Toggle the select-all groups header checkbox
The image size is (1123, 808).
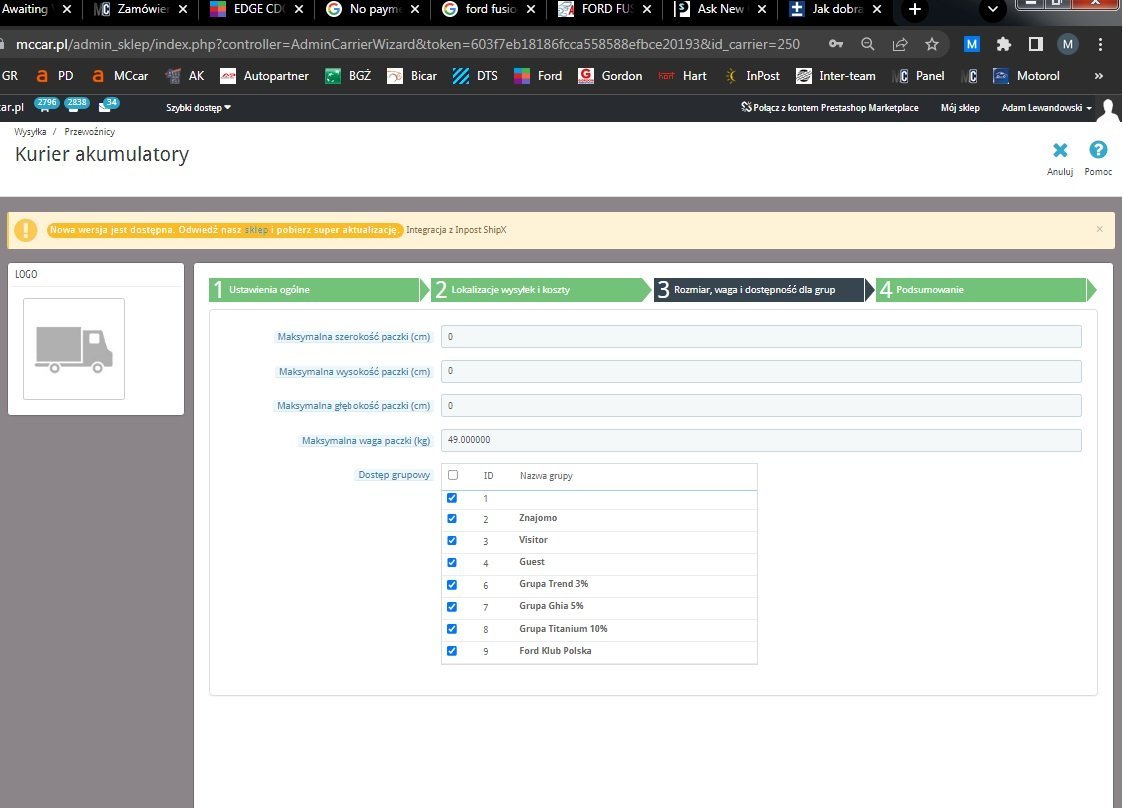[453, 476]
